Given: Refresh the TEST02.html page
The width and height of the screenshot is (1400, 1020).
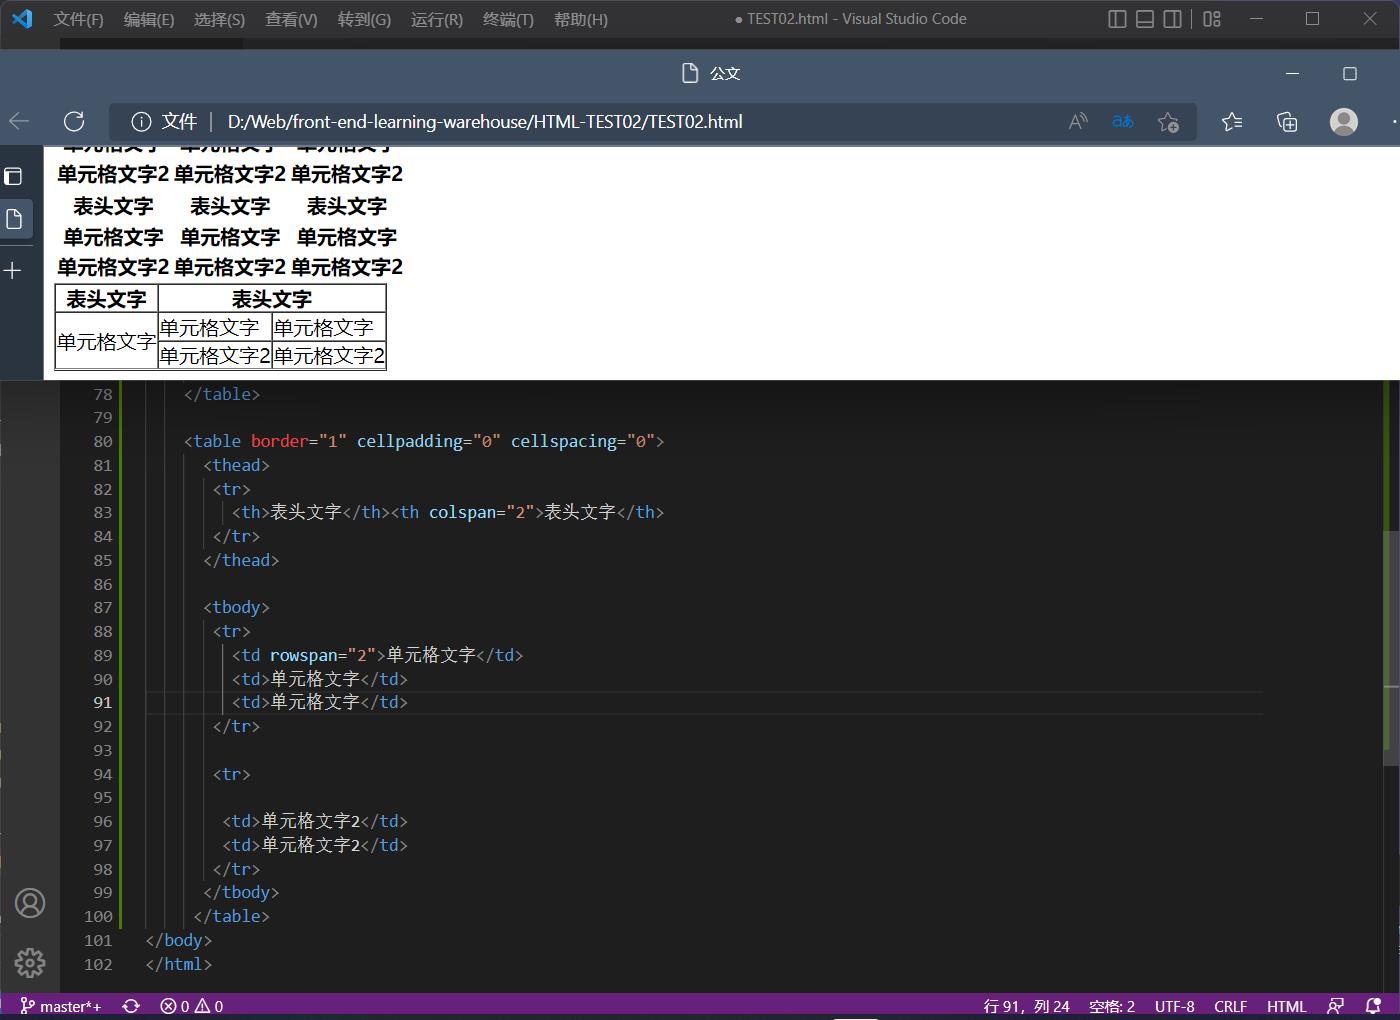Looking at the screenshot, I should pyautogui.click(x=73, y=121).
